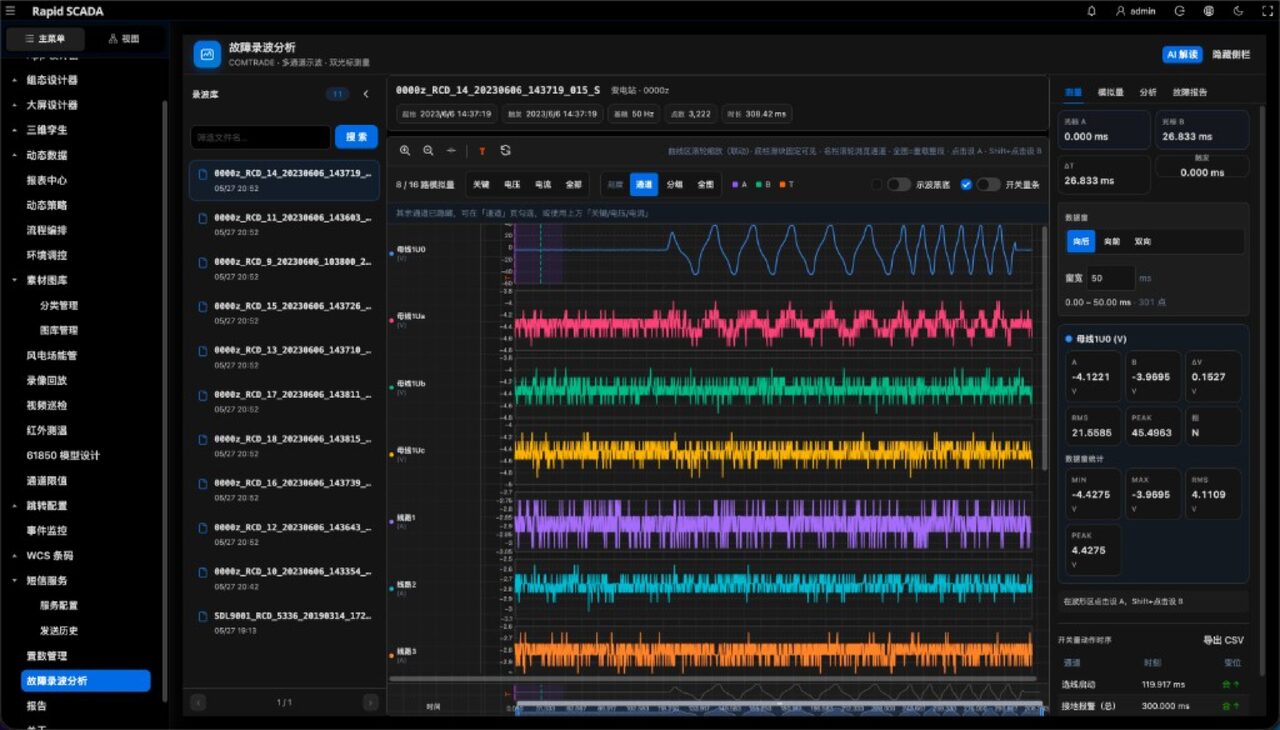The height and width of the screenshot is (730, 1280).
Task: Toggle the 示波黑底 switch
Action: tap(899, 184)
